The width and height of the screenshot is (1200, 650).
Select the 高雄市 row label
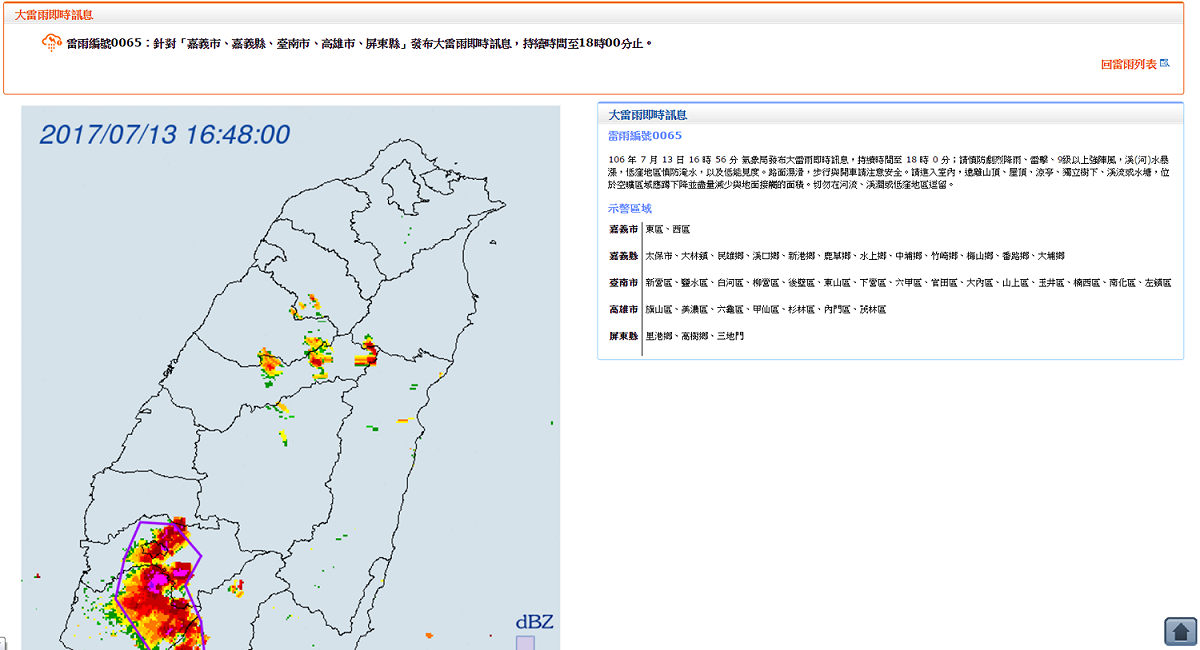tap(623, 309)
